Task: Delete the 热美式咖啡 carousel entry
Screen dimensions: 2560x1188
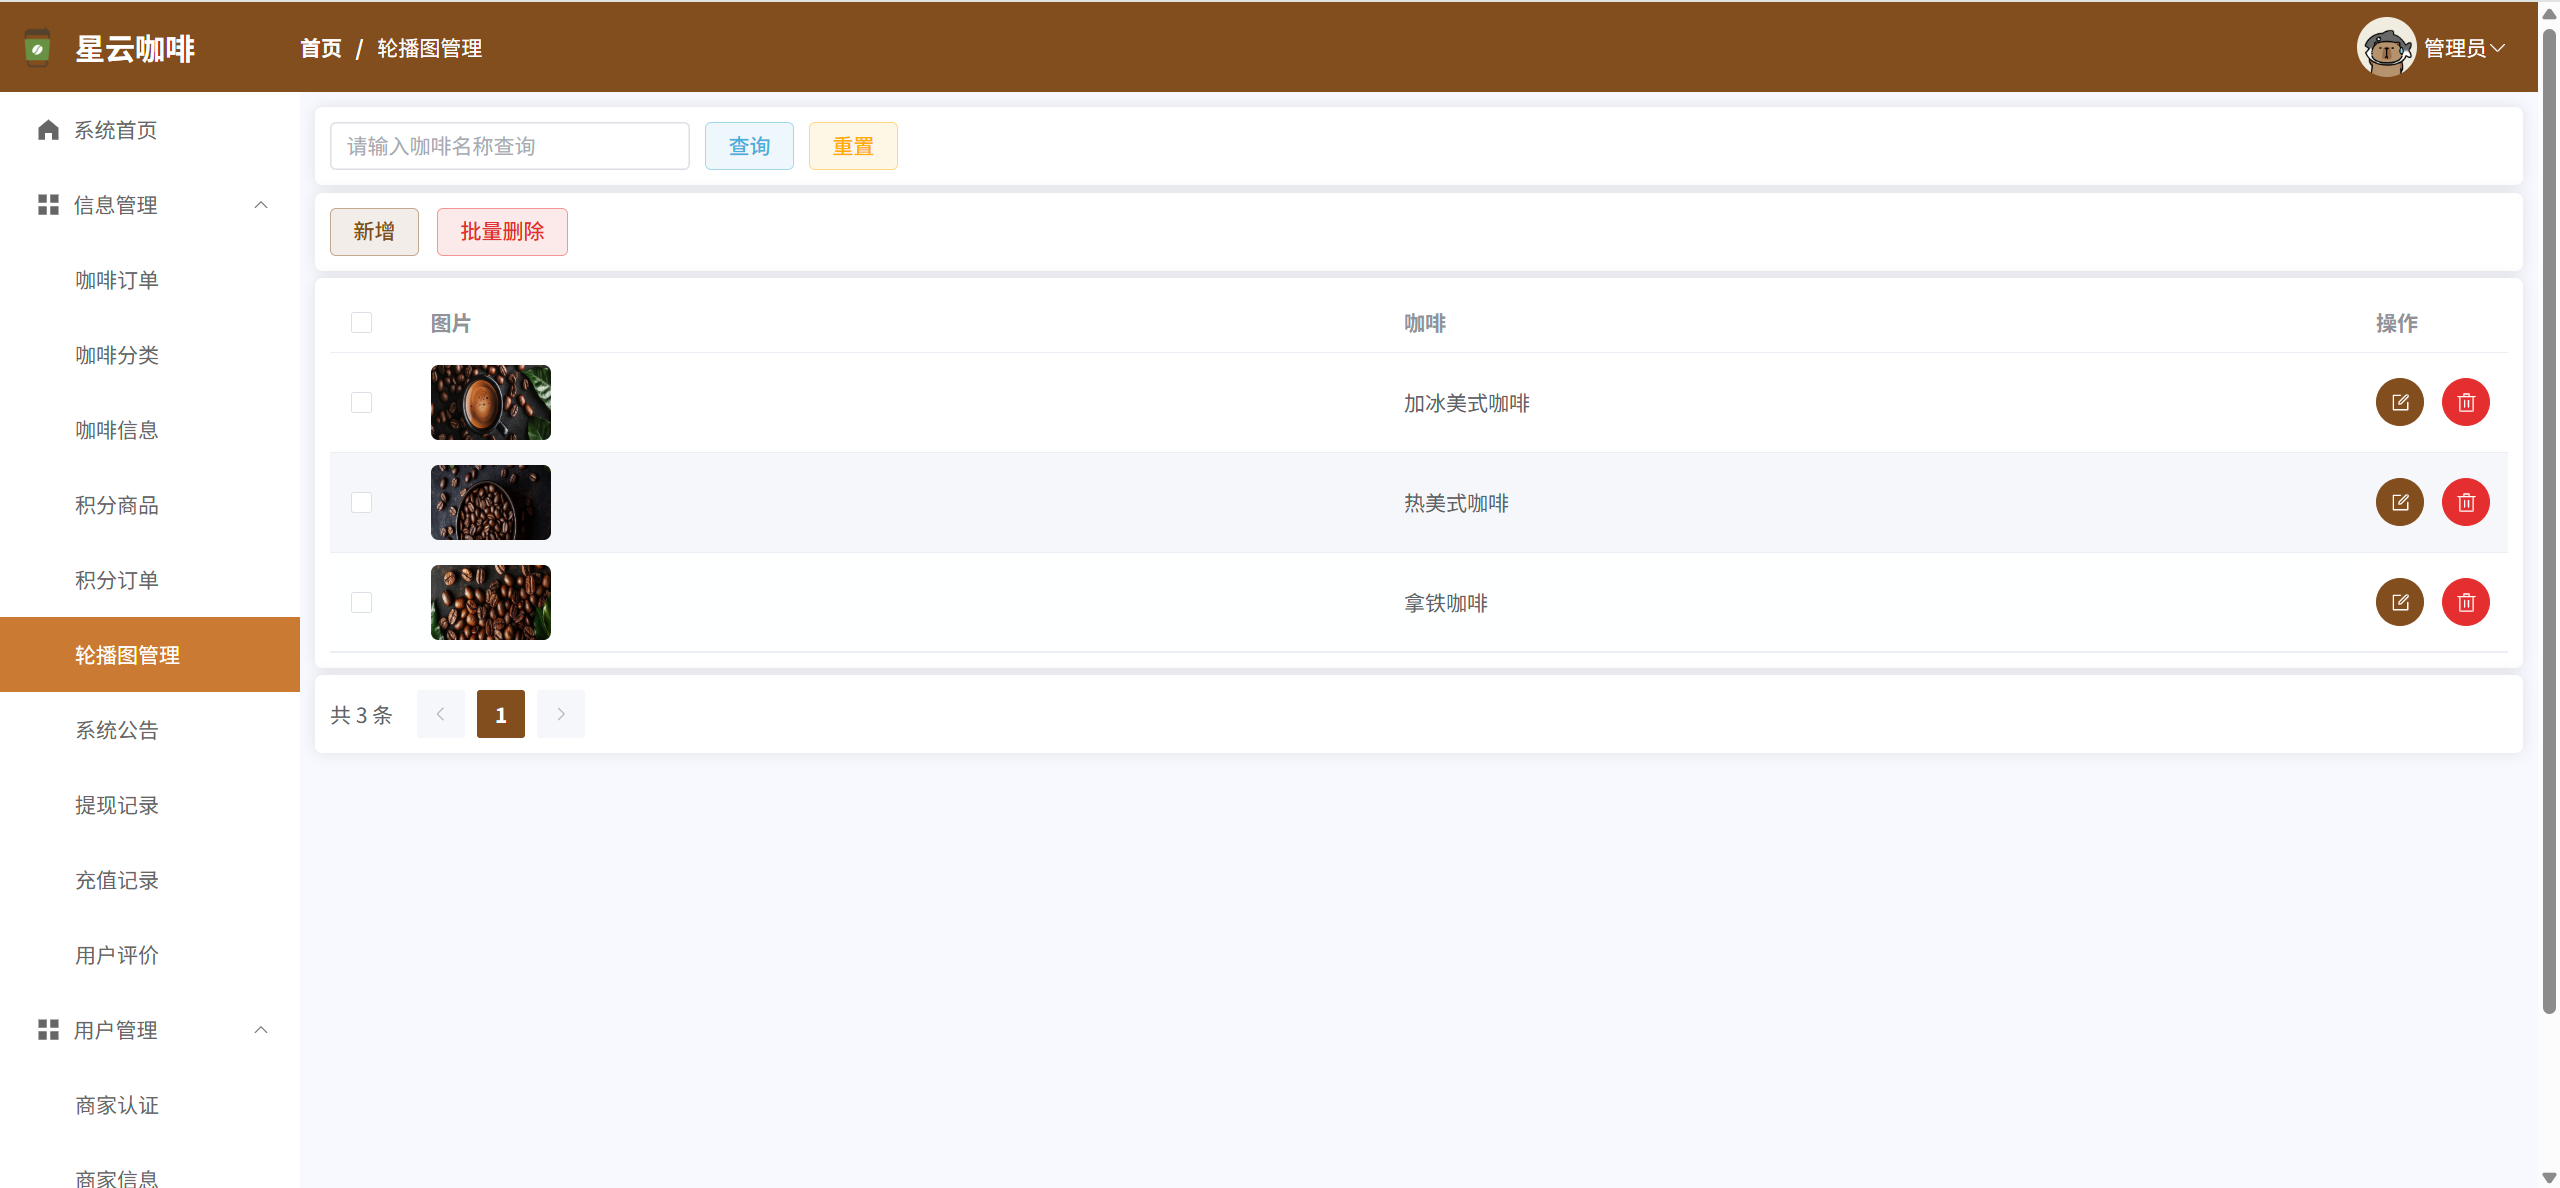Action: 2465,502
